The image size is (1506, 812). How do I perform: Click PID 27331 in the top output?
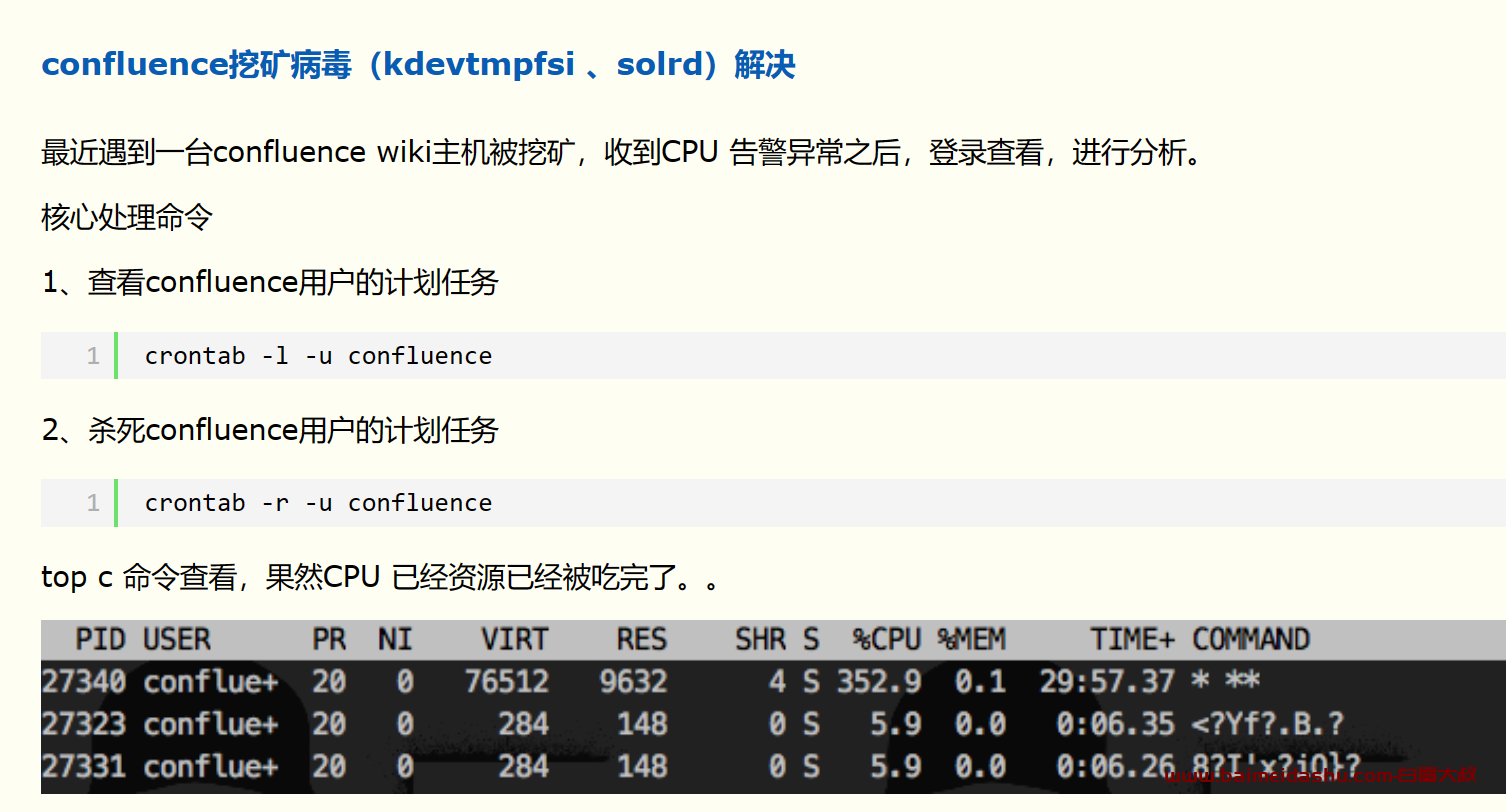84,767
